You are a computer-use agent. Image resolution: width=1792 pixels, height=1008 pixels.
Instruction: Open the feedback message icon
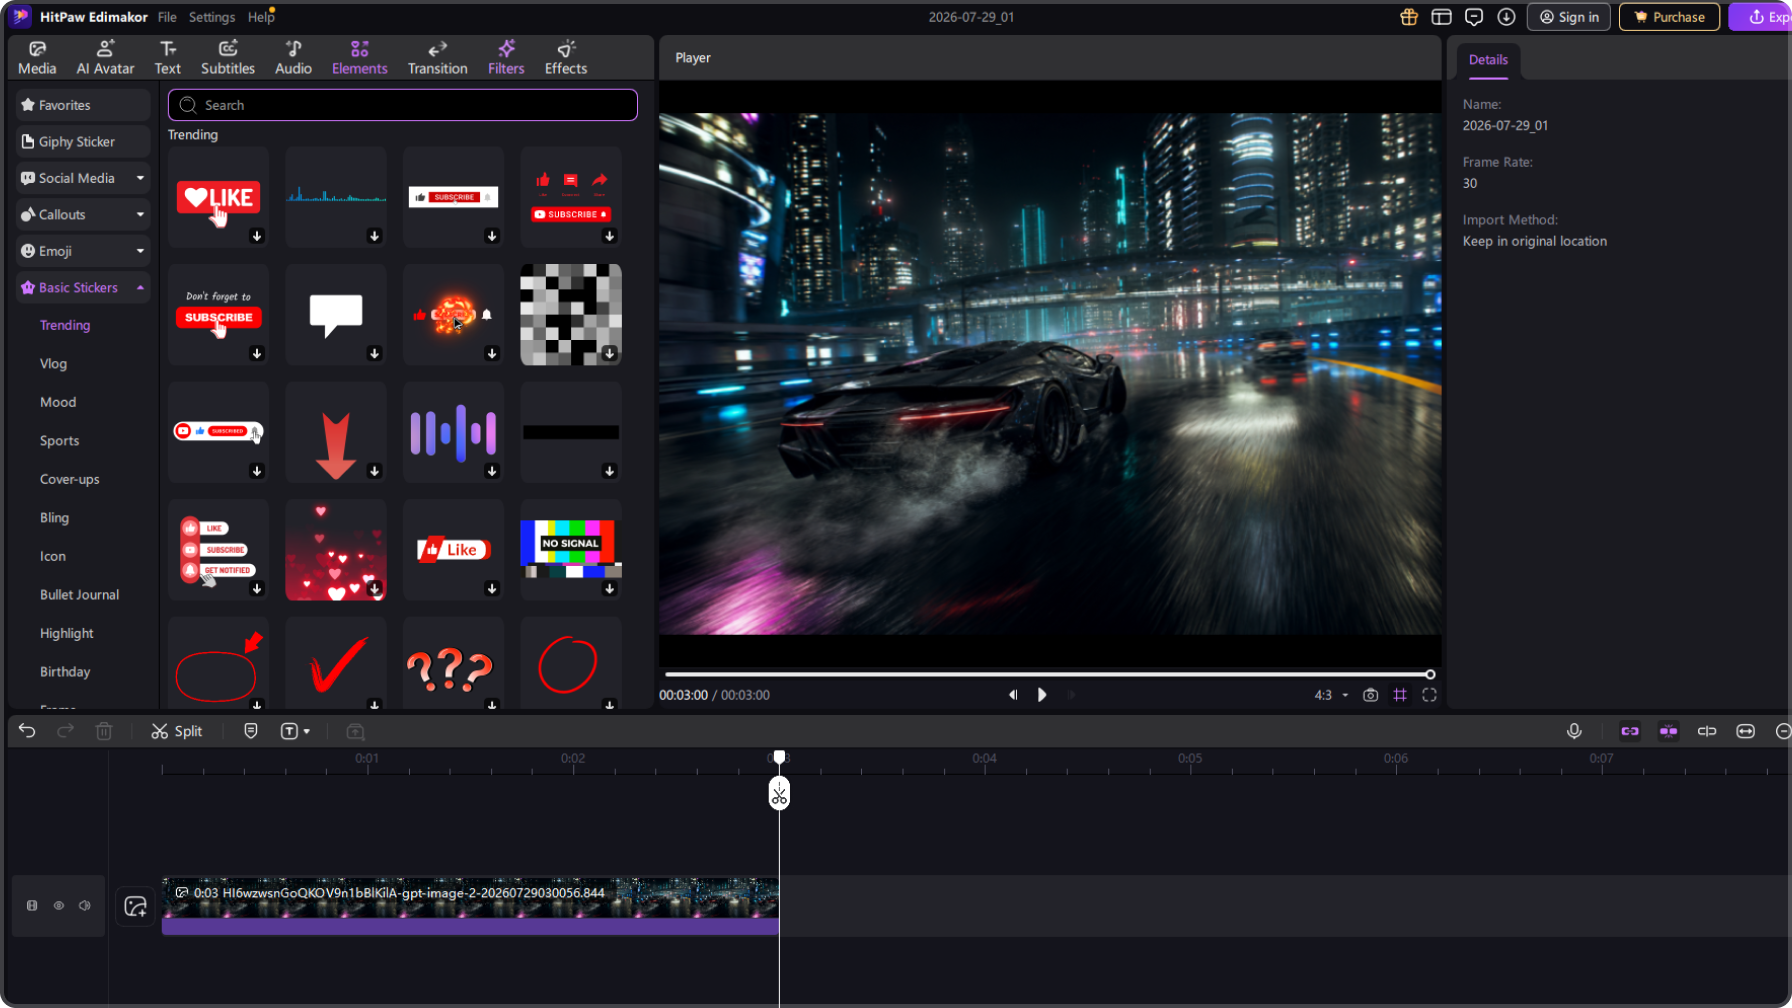pyautogui.click(x=1474, y=17)
